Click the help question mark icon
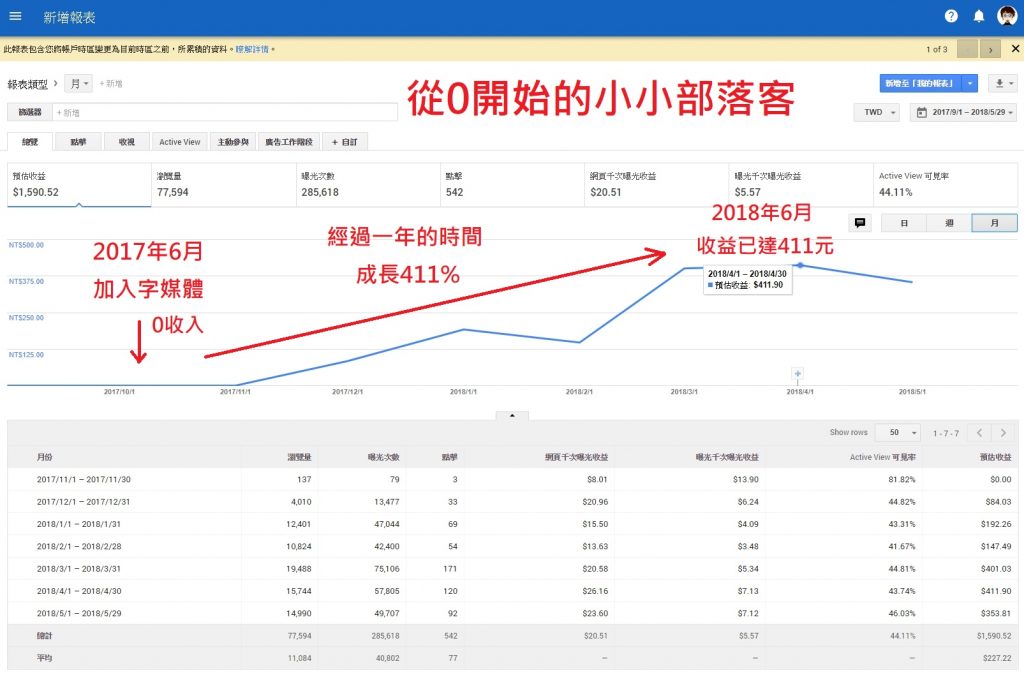Viewport: 1024px width, 673px height. point(950,16)
